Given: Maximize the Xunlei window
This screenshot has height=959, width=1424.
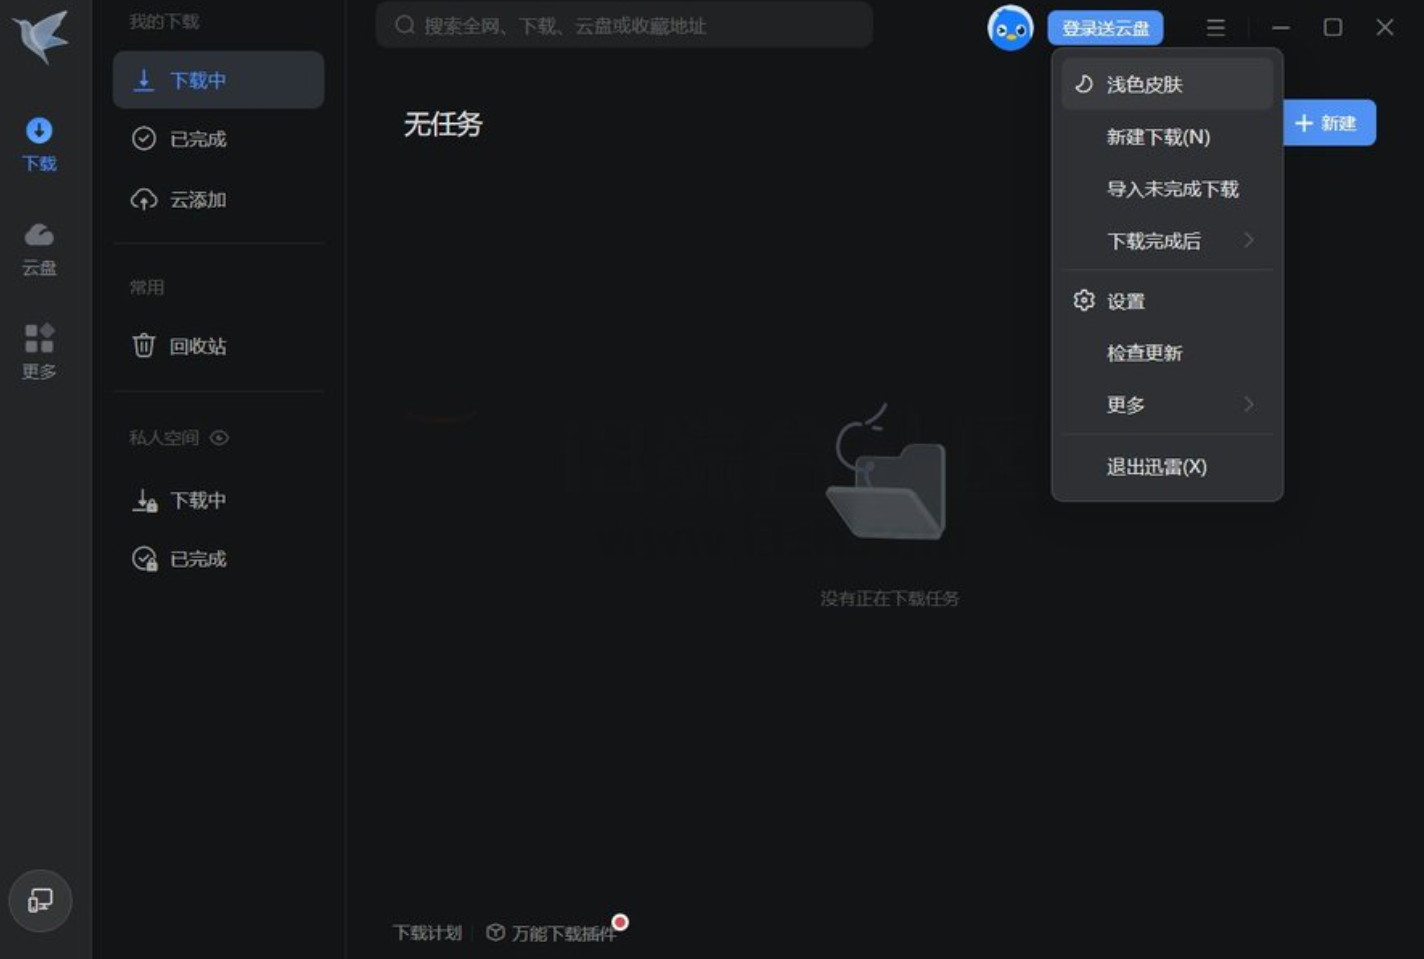Looking at the screenshot, I should click(1332, 28).
